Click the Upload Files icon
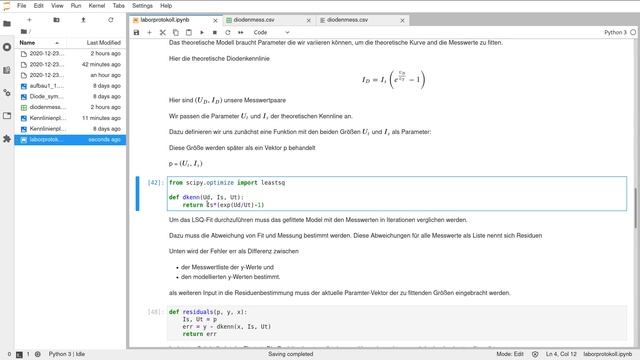This screenshot has height=360, width=640. tap(83, 20)
